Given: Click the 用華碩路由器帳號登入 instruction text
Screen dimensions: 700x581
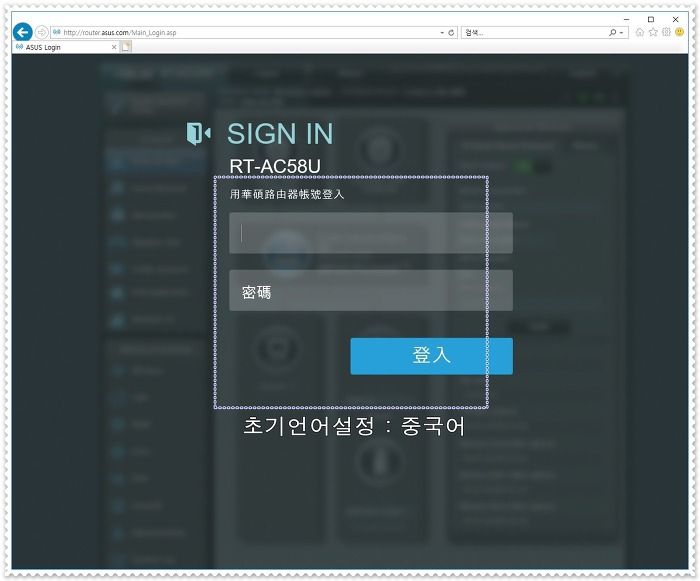Looking at the screenshot, I should pos(287,194).
